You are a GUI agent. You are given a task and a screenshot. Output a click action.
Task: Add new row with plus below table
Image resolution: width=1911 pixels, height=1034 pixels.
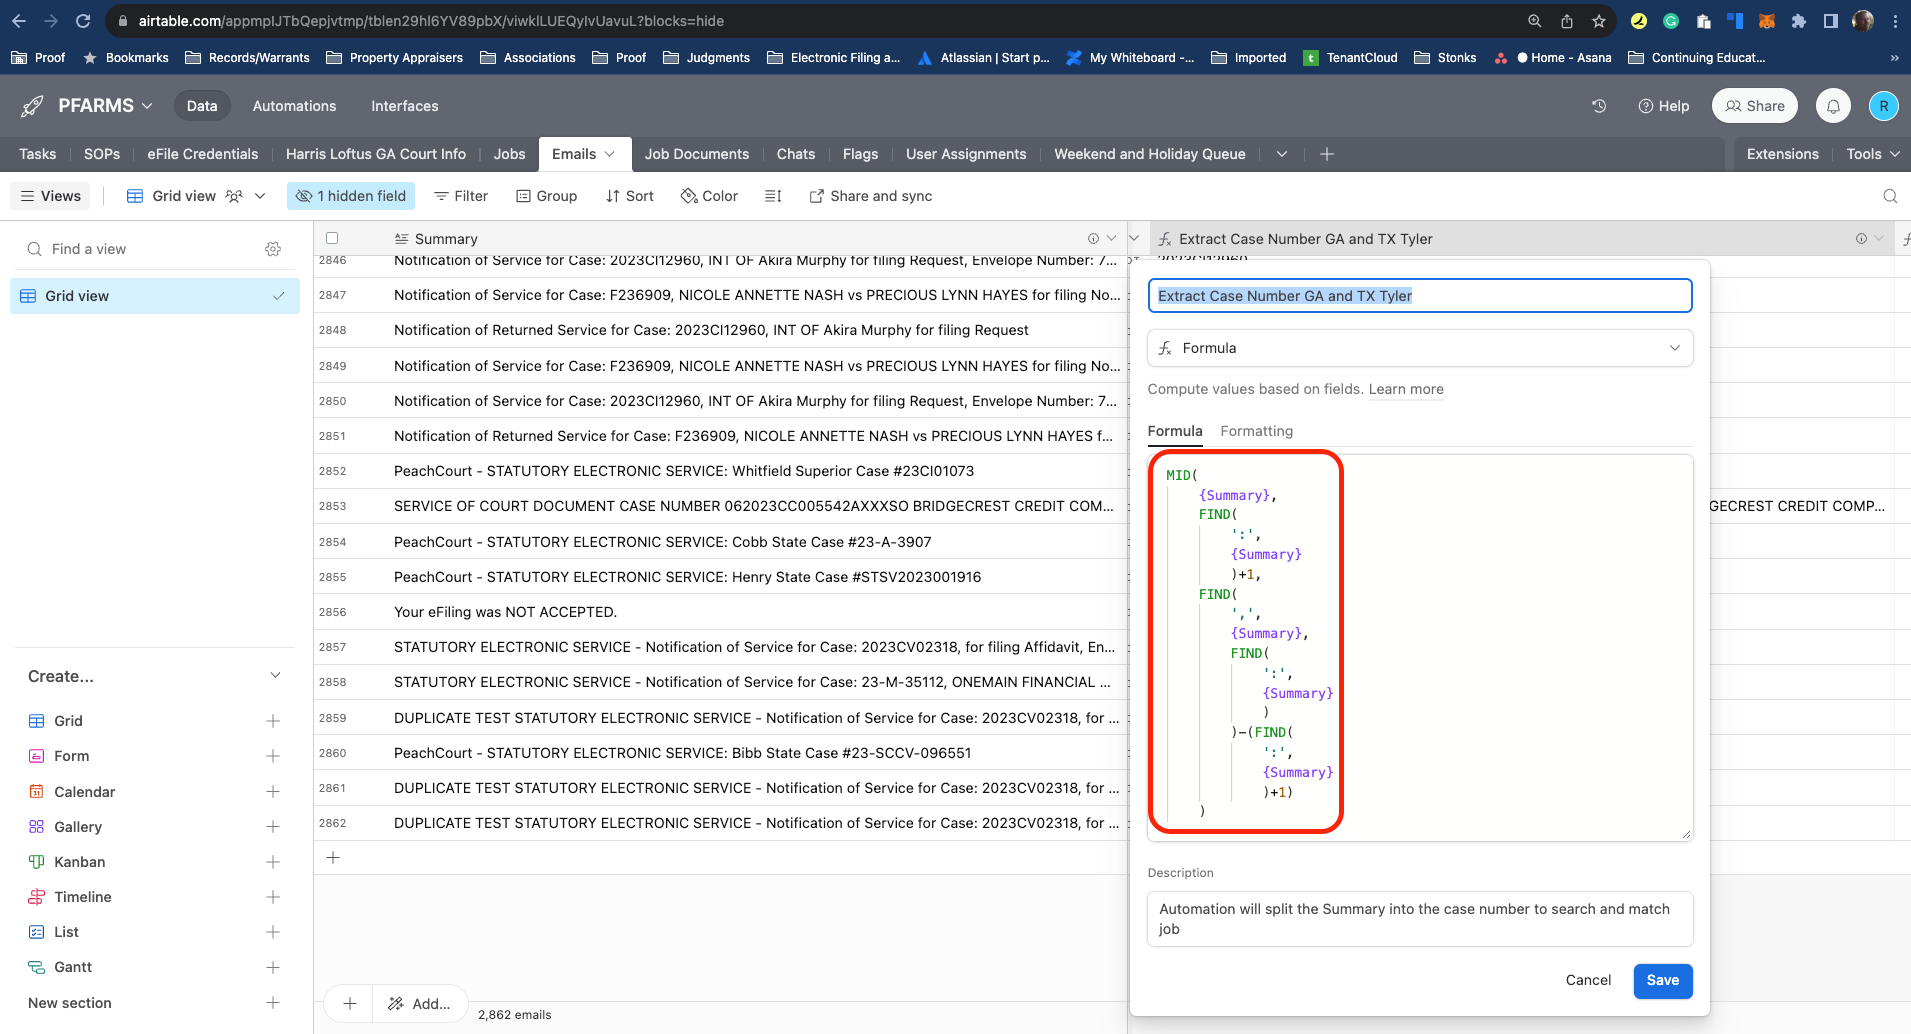tap(333, 858)
